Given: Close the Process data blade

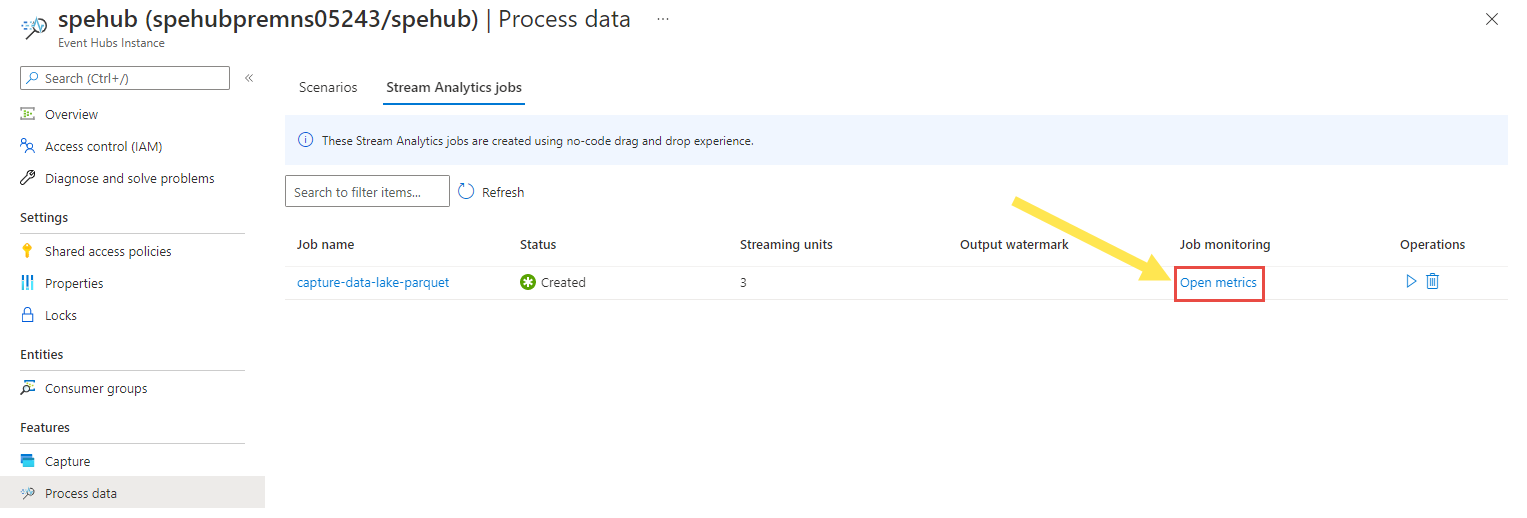Looking at the screenshot, I should tap(1492, 19).
